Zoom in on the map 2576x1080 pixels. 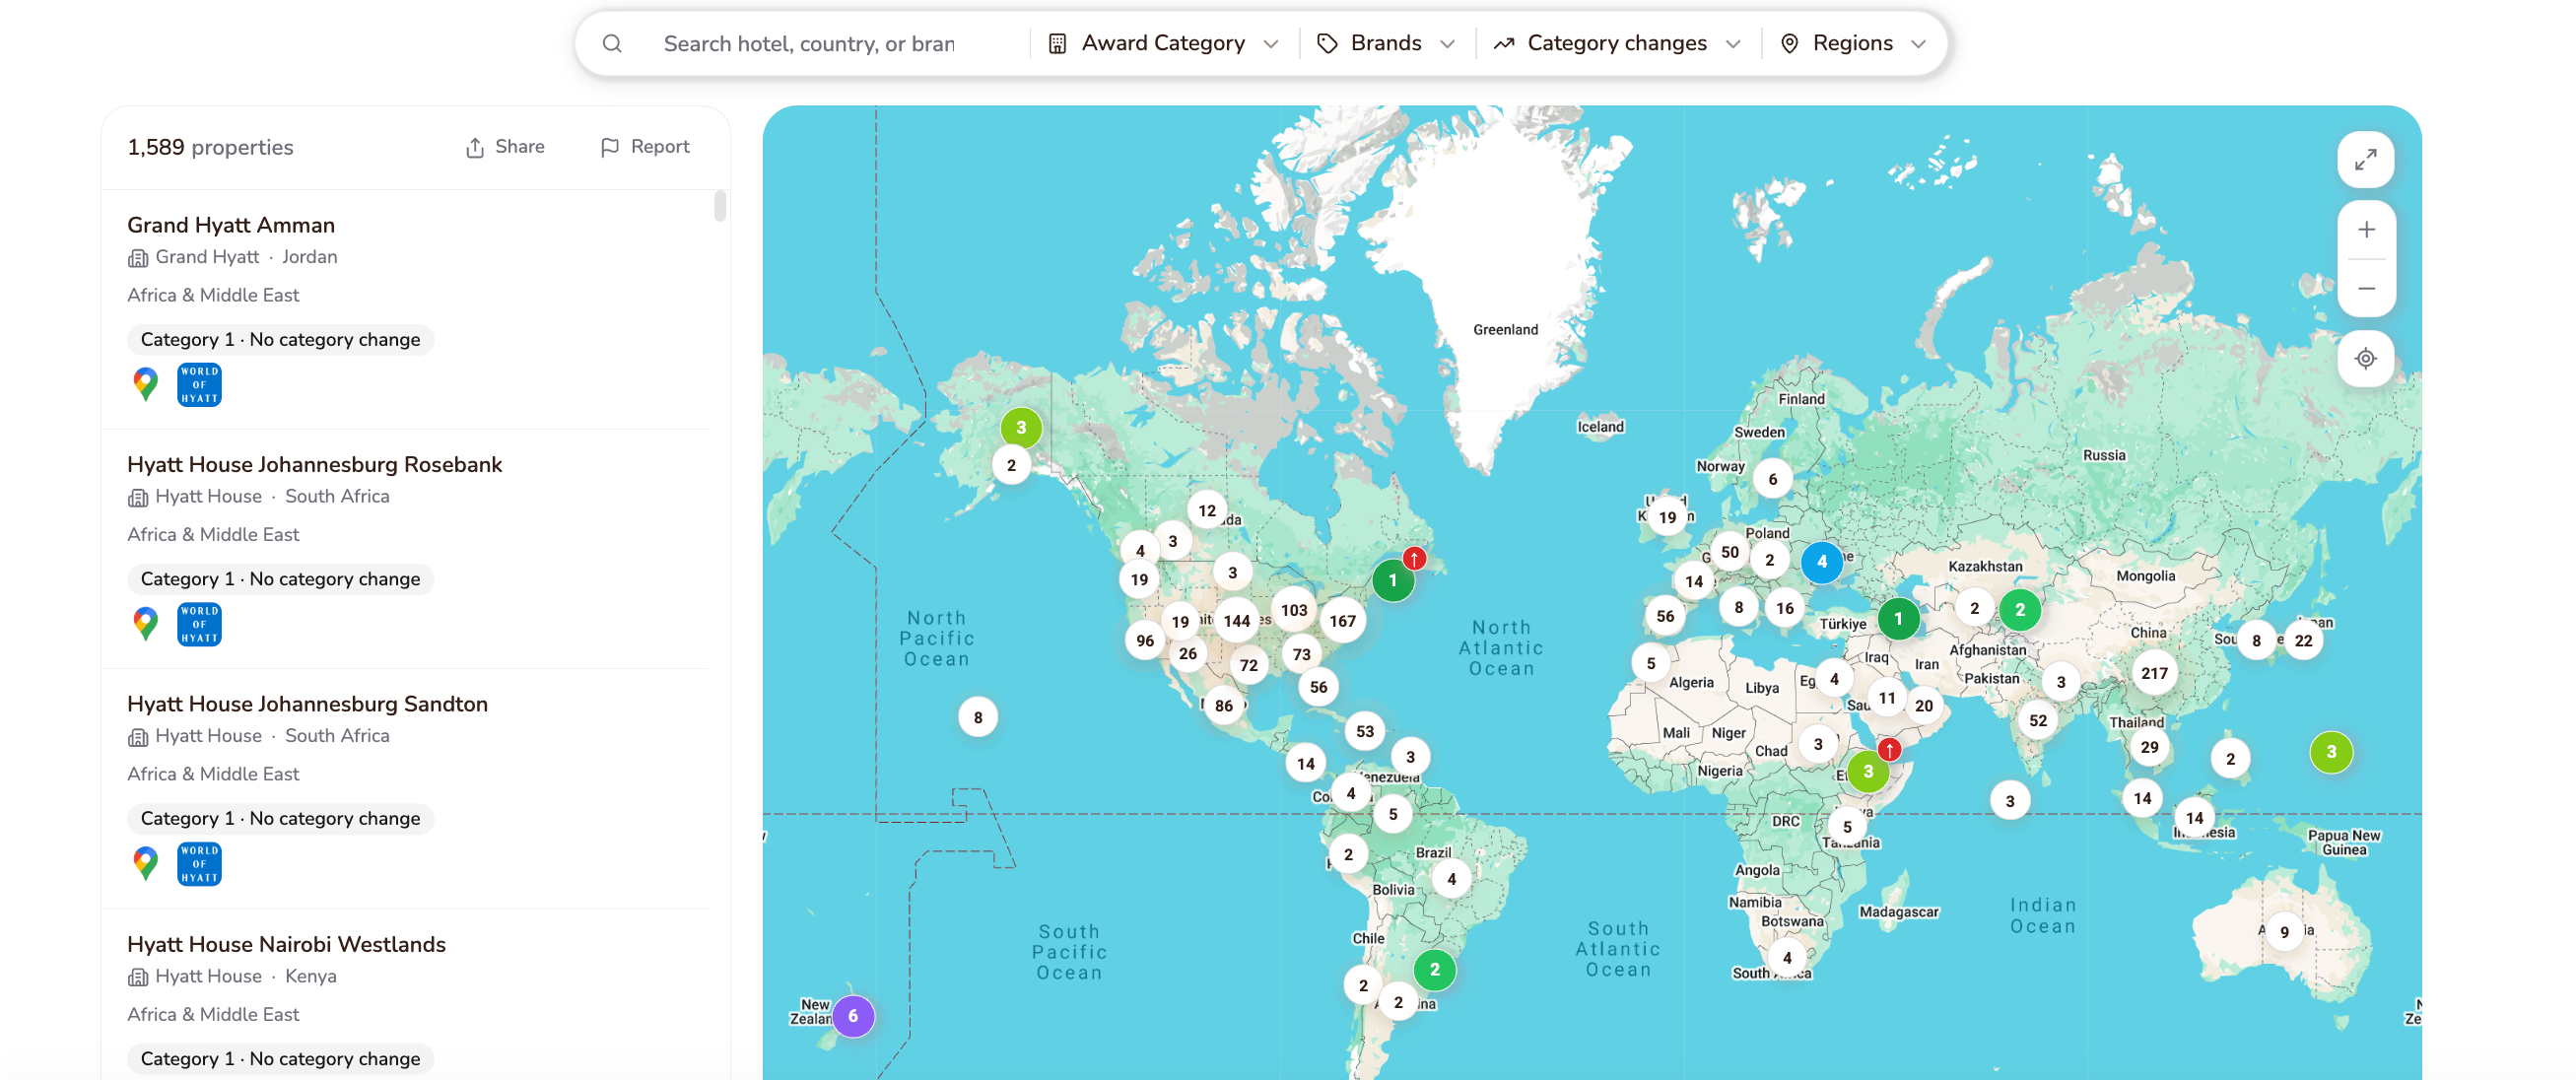coord(2366,230)
